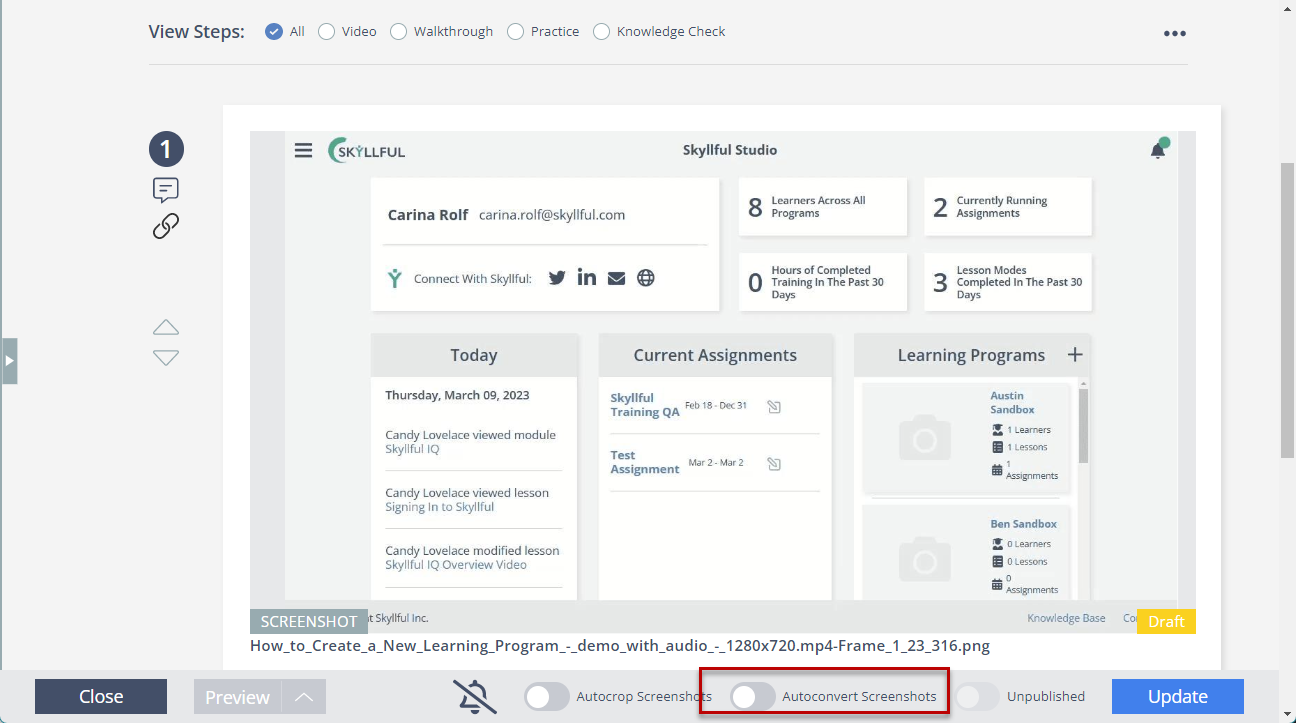Select the Practice view steps option
Screen dimensions: 1296x723
[x=516, y=32]
